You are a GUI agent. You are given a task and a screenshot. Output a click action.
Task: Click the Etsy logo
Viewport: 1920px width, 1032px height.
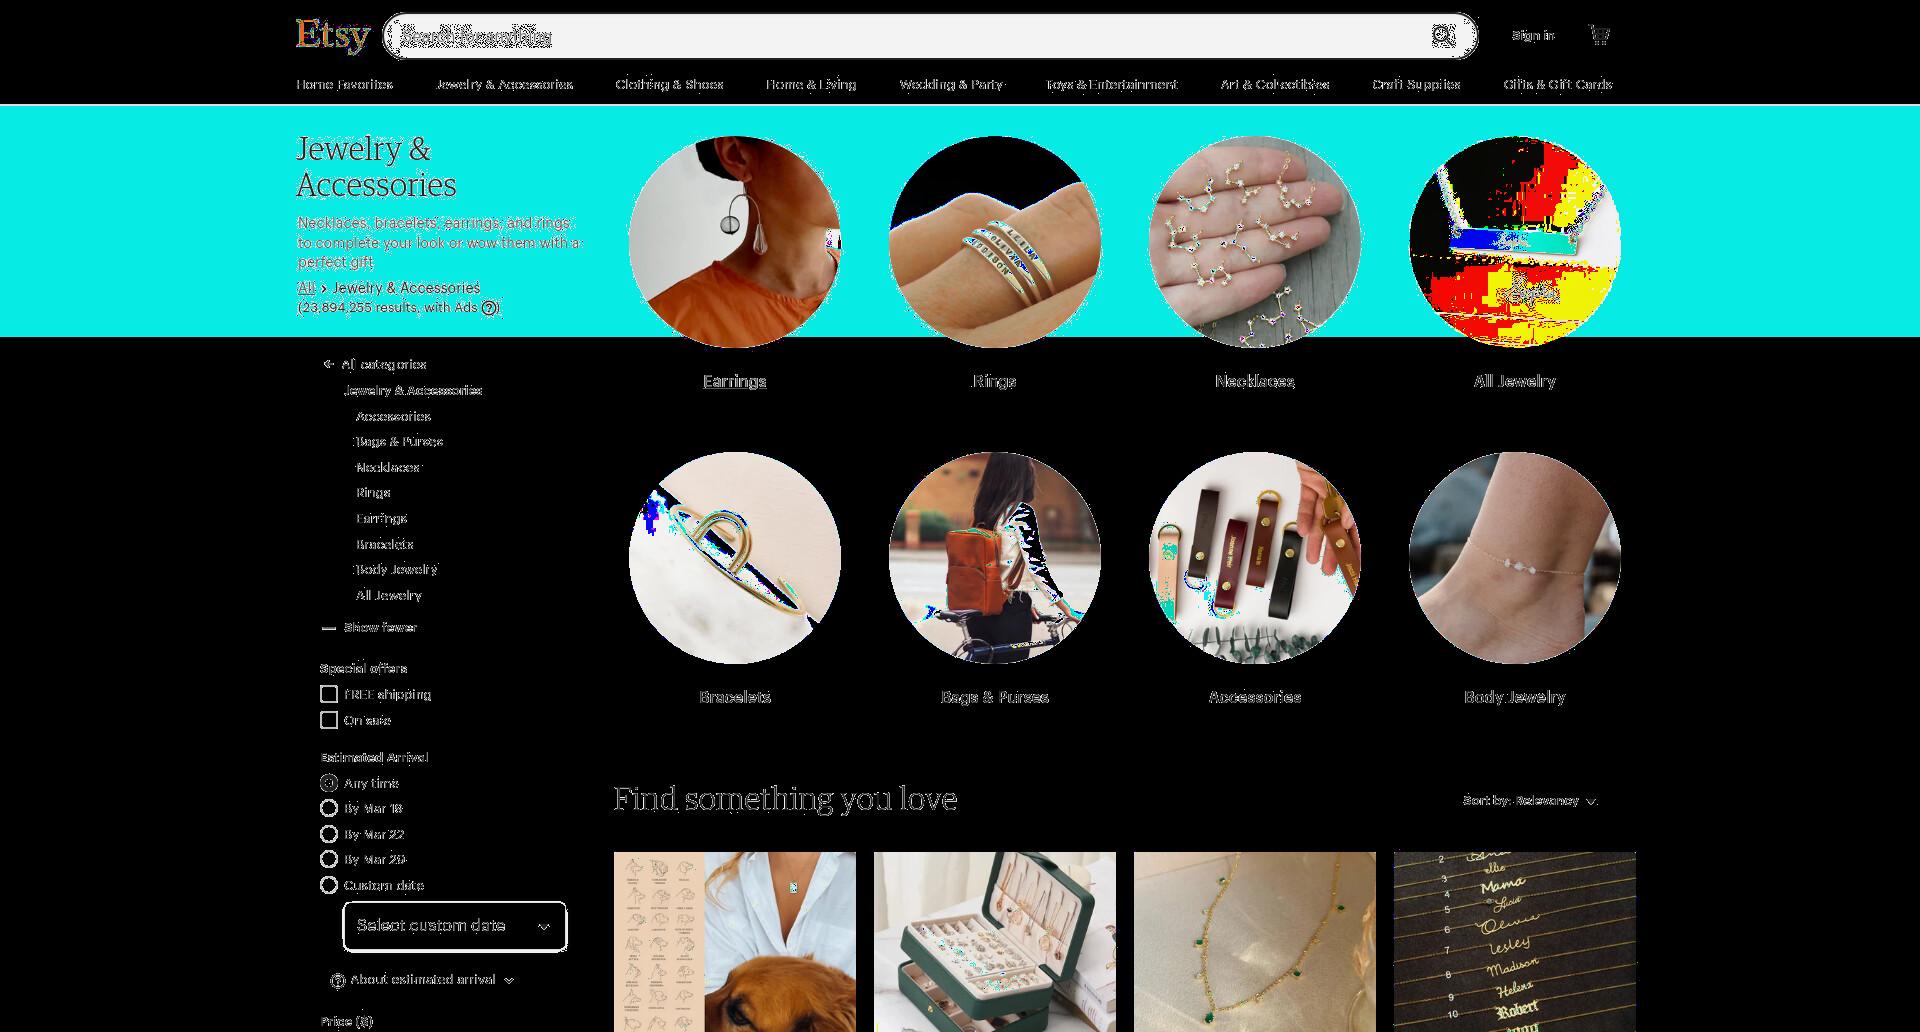(333, 36)
